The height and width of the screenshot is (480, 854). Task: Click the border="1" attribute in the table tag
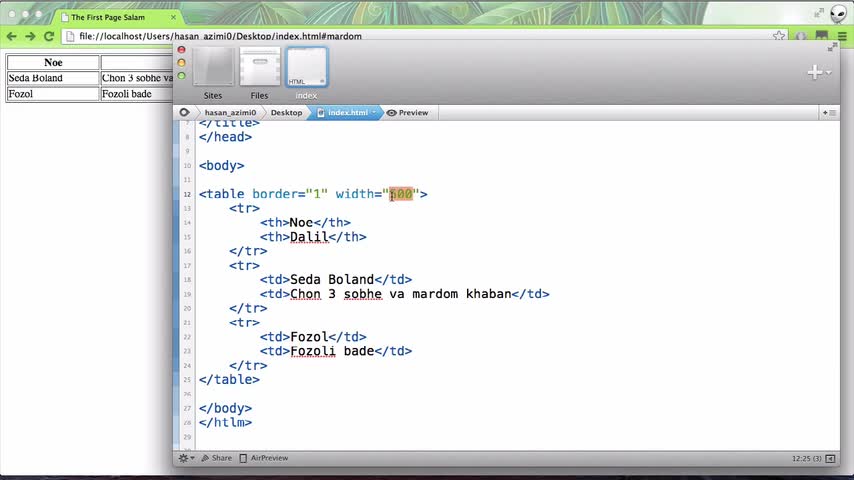(x=290, y=194)
